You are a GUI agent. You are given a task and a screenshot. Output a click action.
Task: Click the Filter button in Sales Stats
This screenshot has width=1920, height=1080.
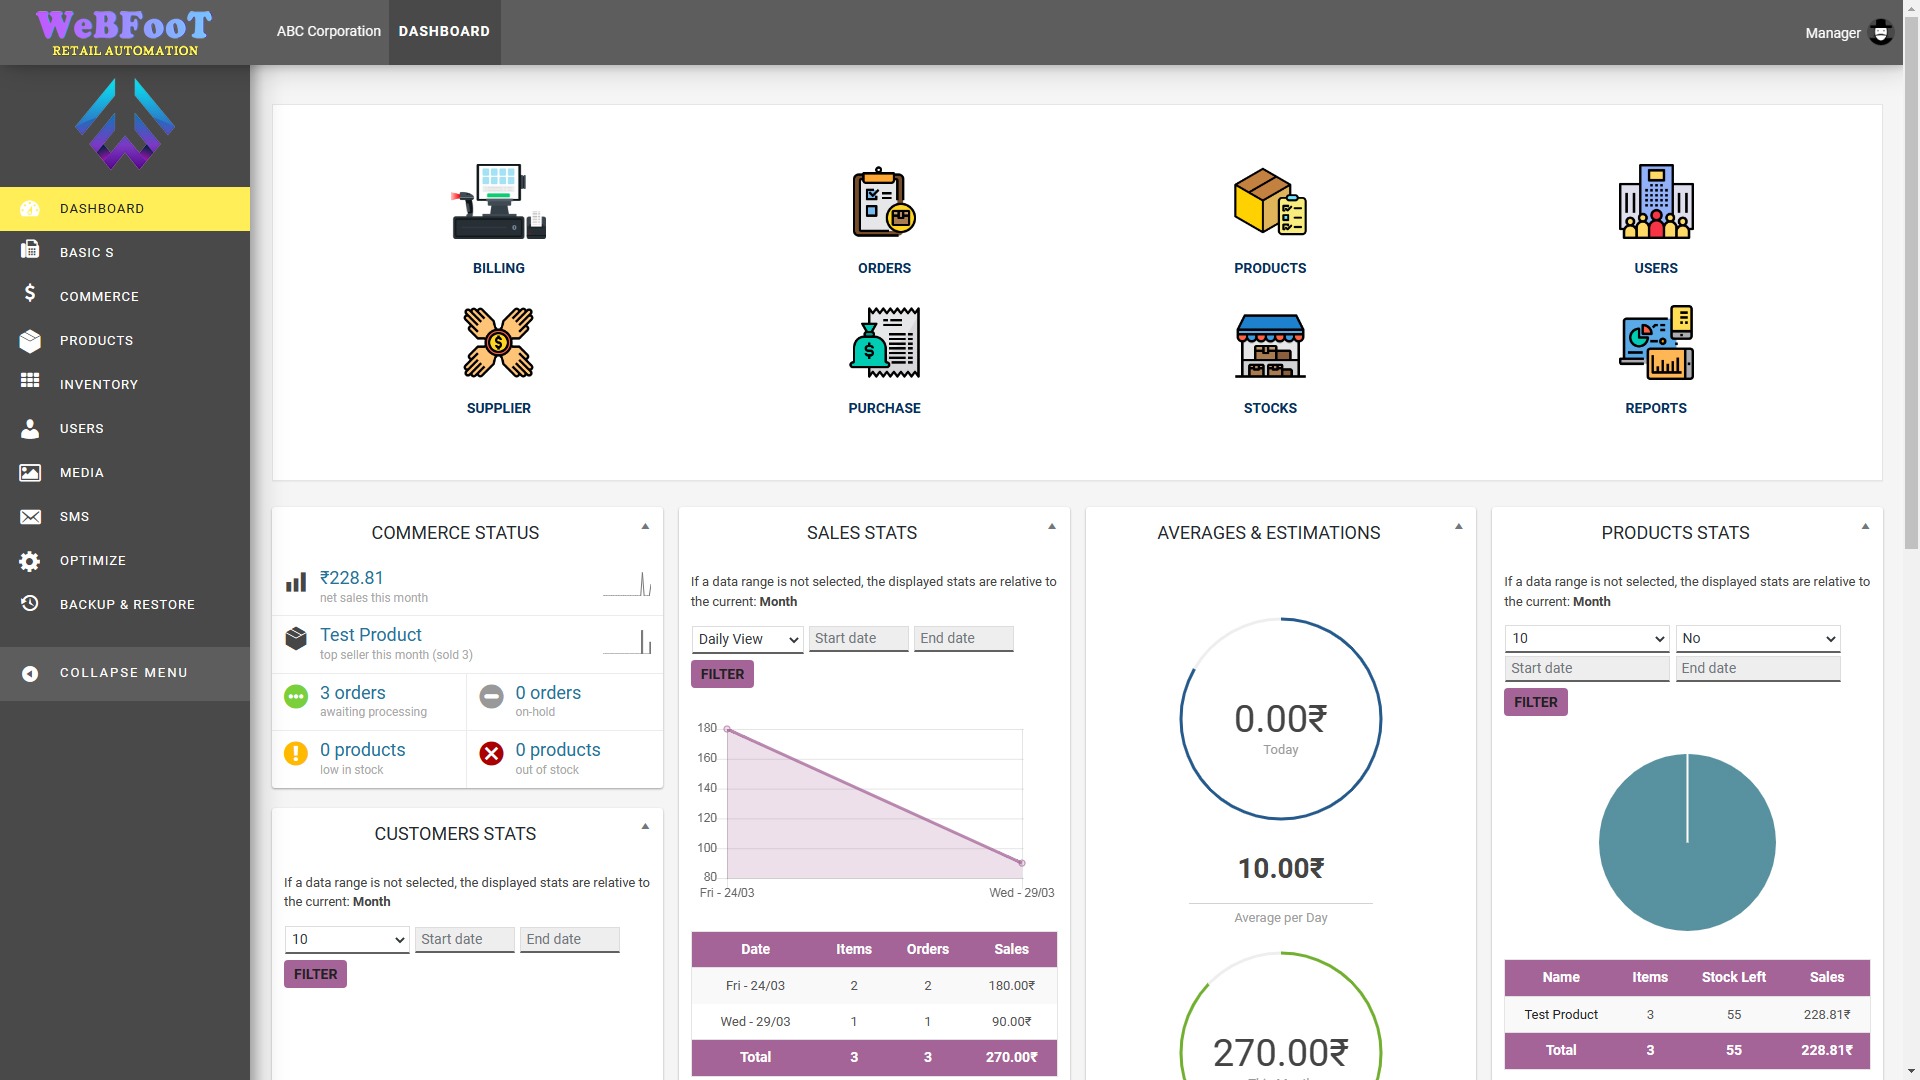tap(722, 674)
